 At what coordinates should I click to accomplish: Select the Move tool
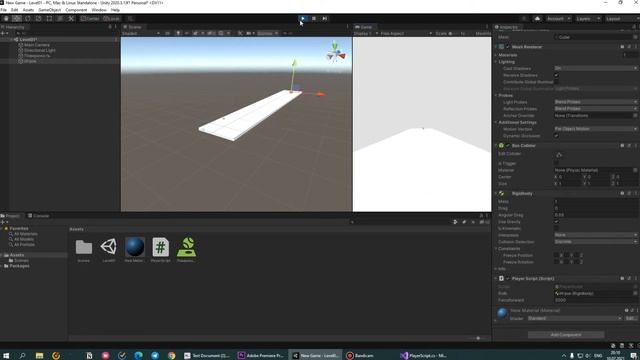coord(17,18)
